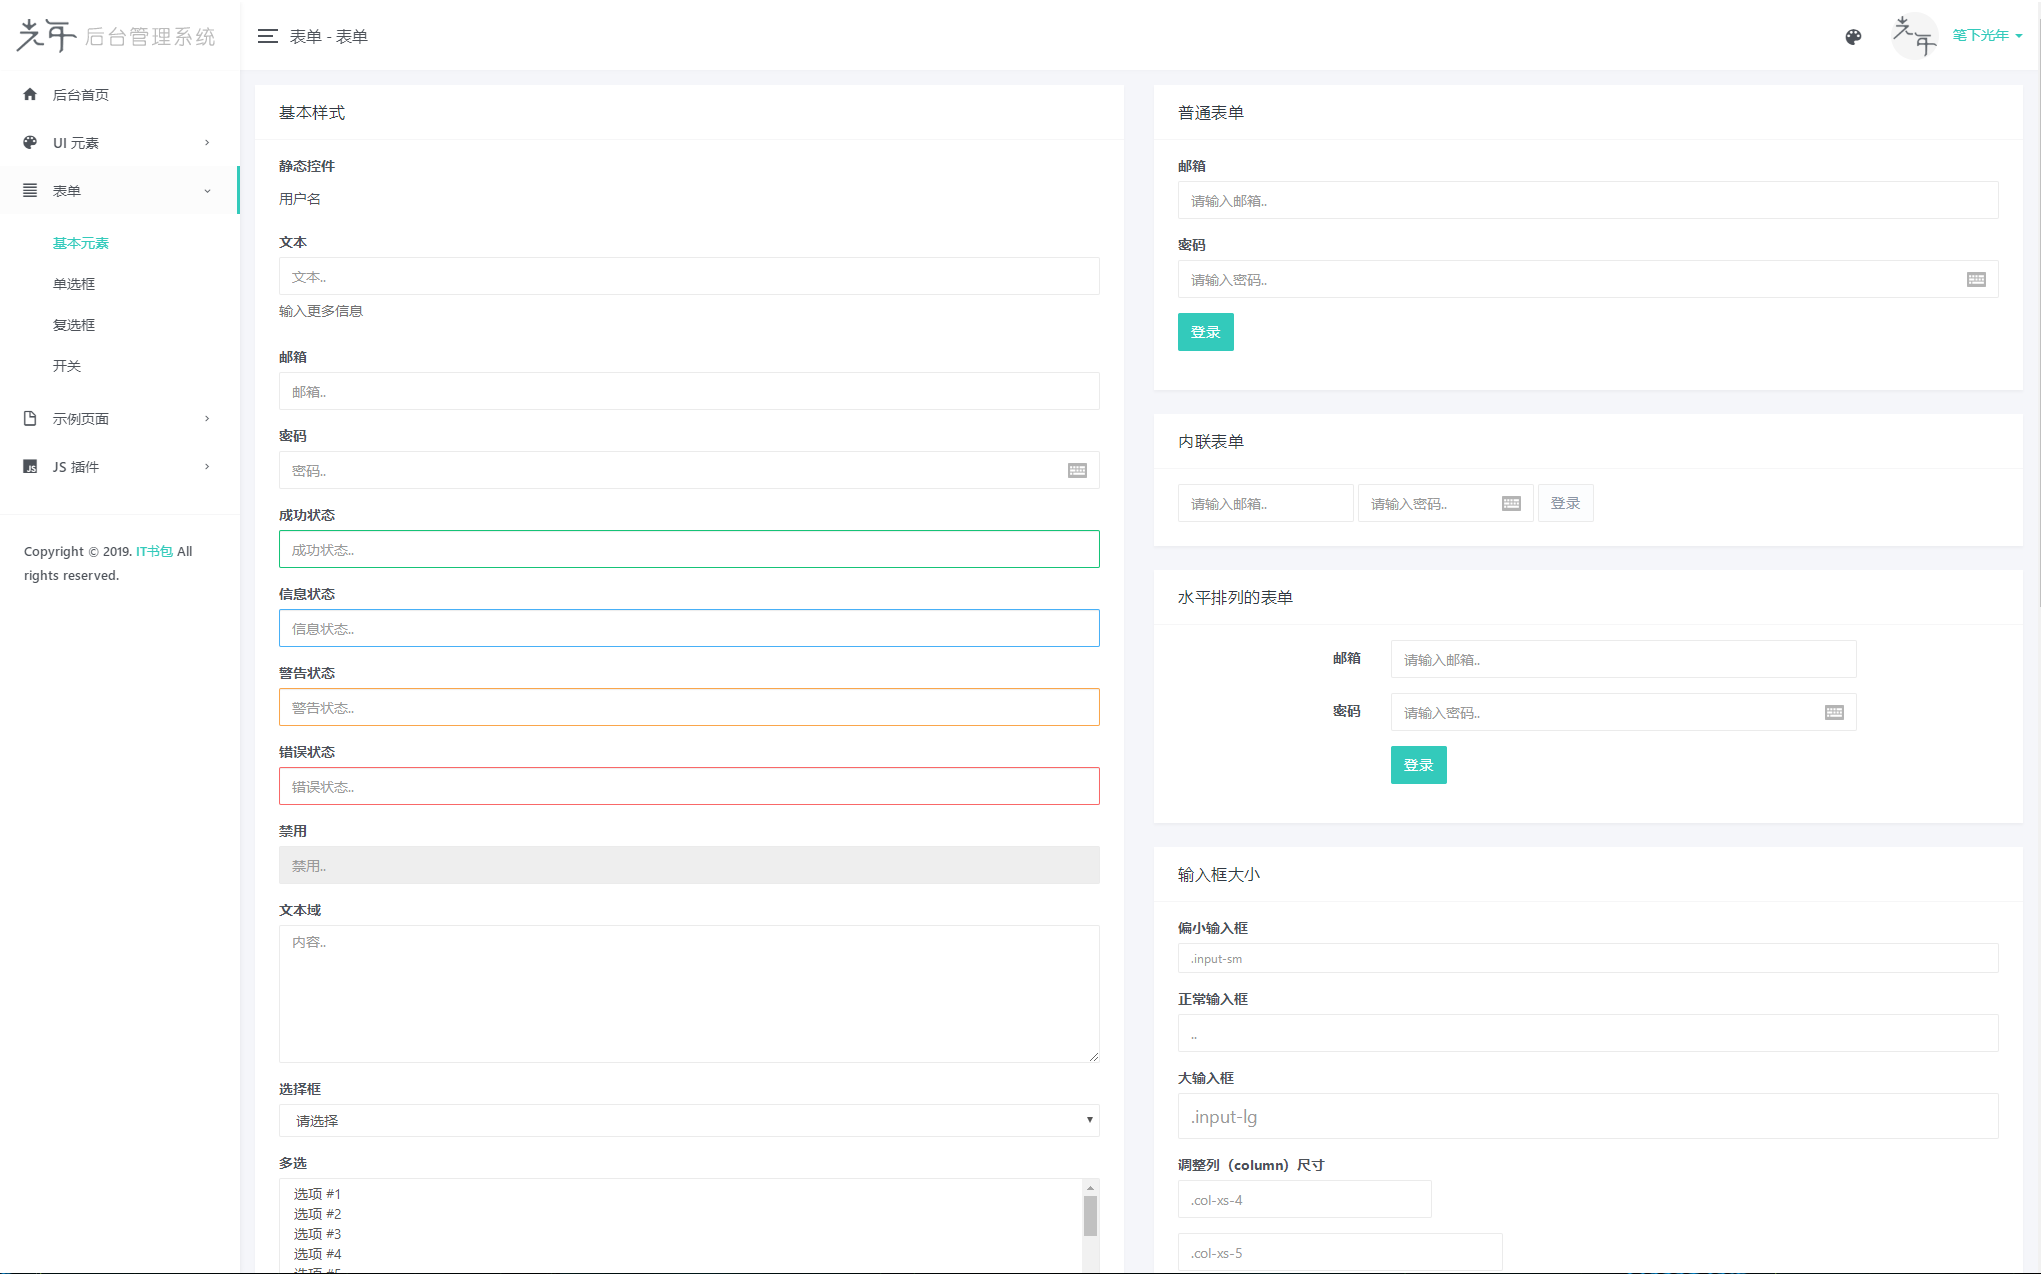The width and height of the screenshot is (2041, 1274).
Task: Click the JS插件 puzzle icon
Action: (29, 465)
